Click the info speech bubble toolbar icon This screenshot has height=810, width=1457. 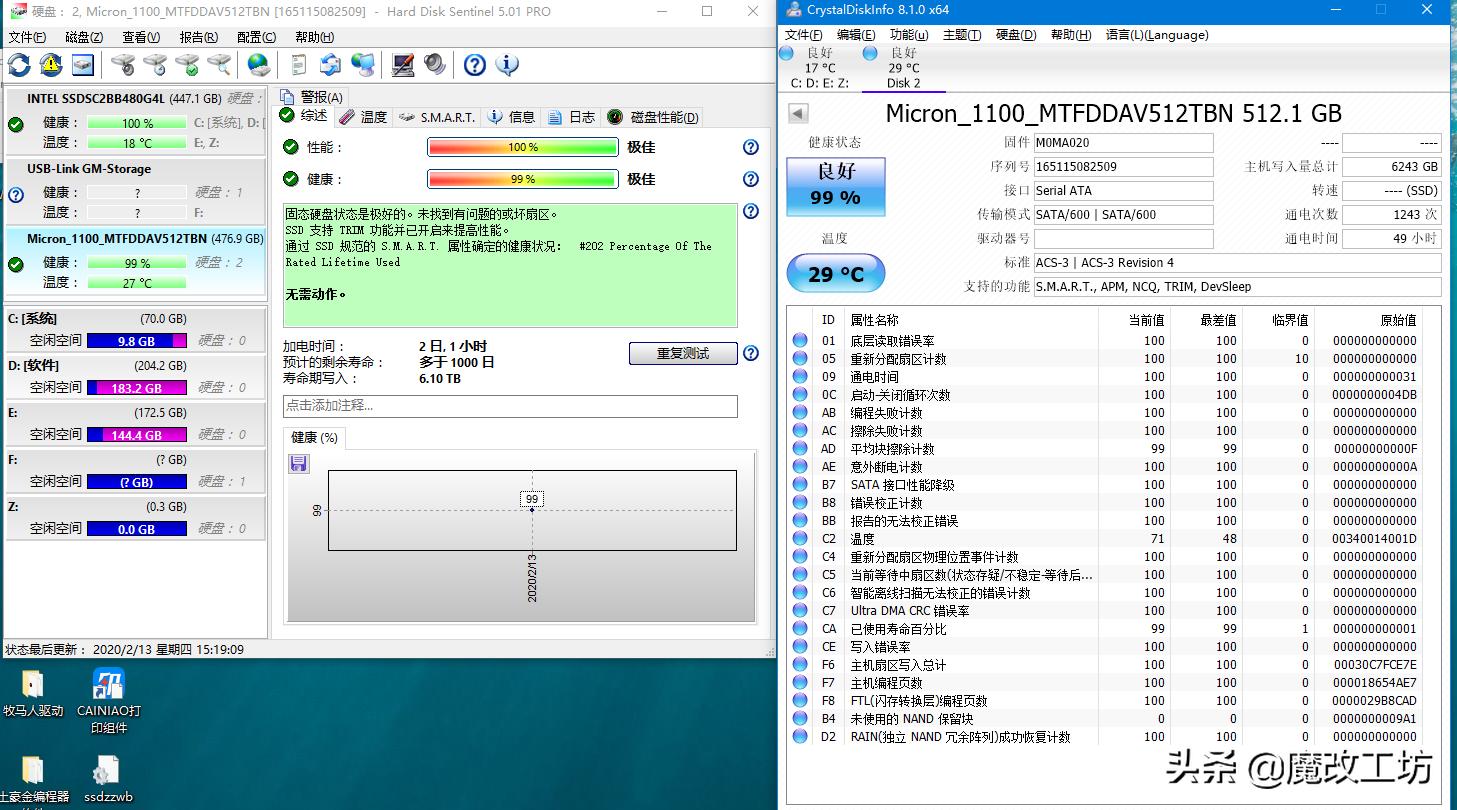coord(508,64)
